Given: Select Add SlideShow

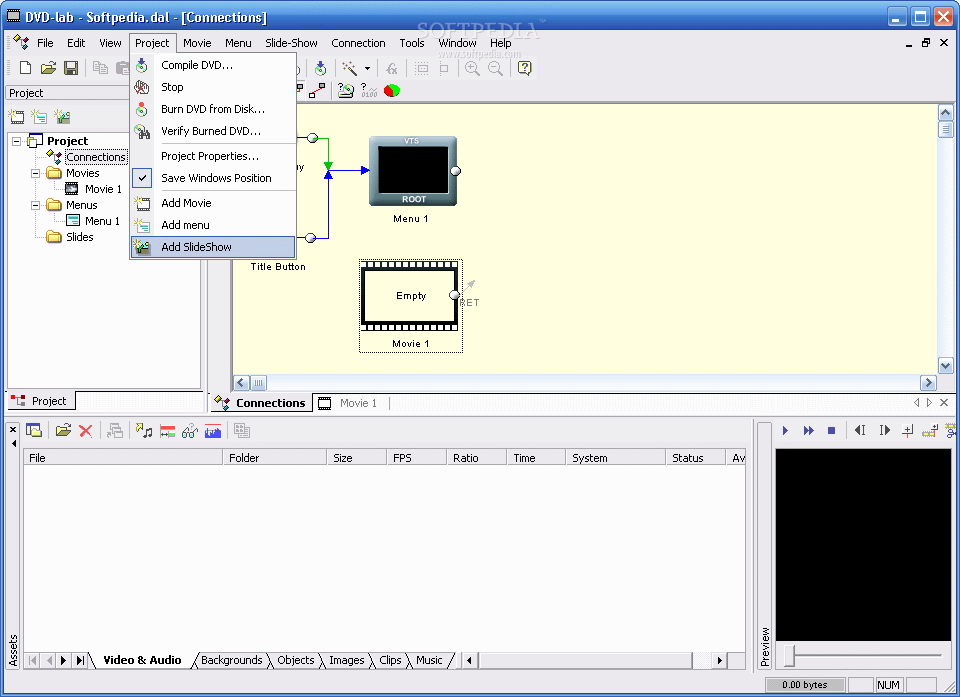Looking at the screenshot, I should [213, 247].
